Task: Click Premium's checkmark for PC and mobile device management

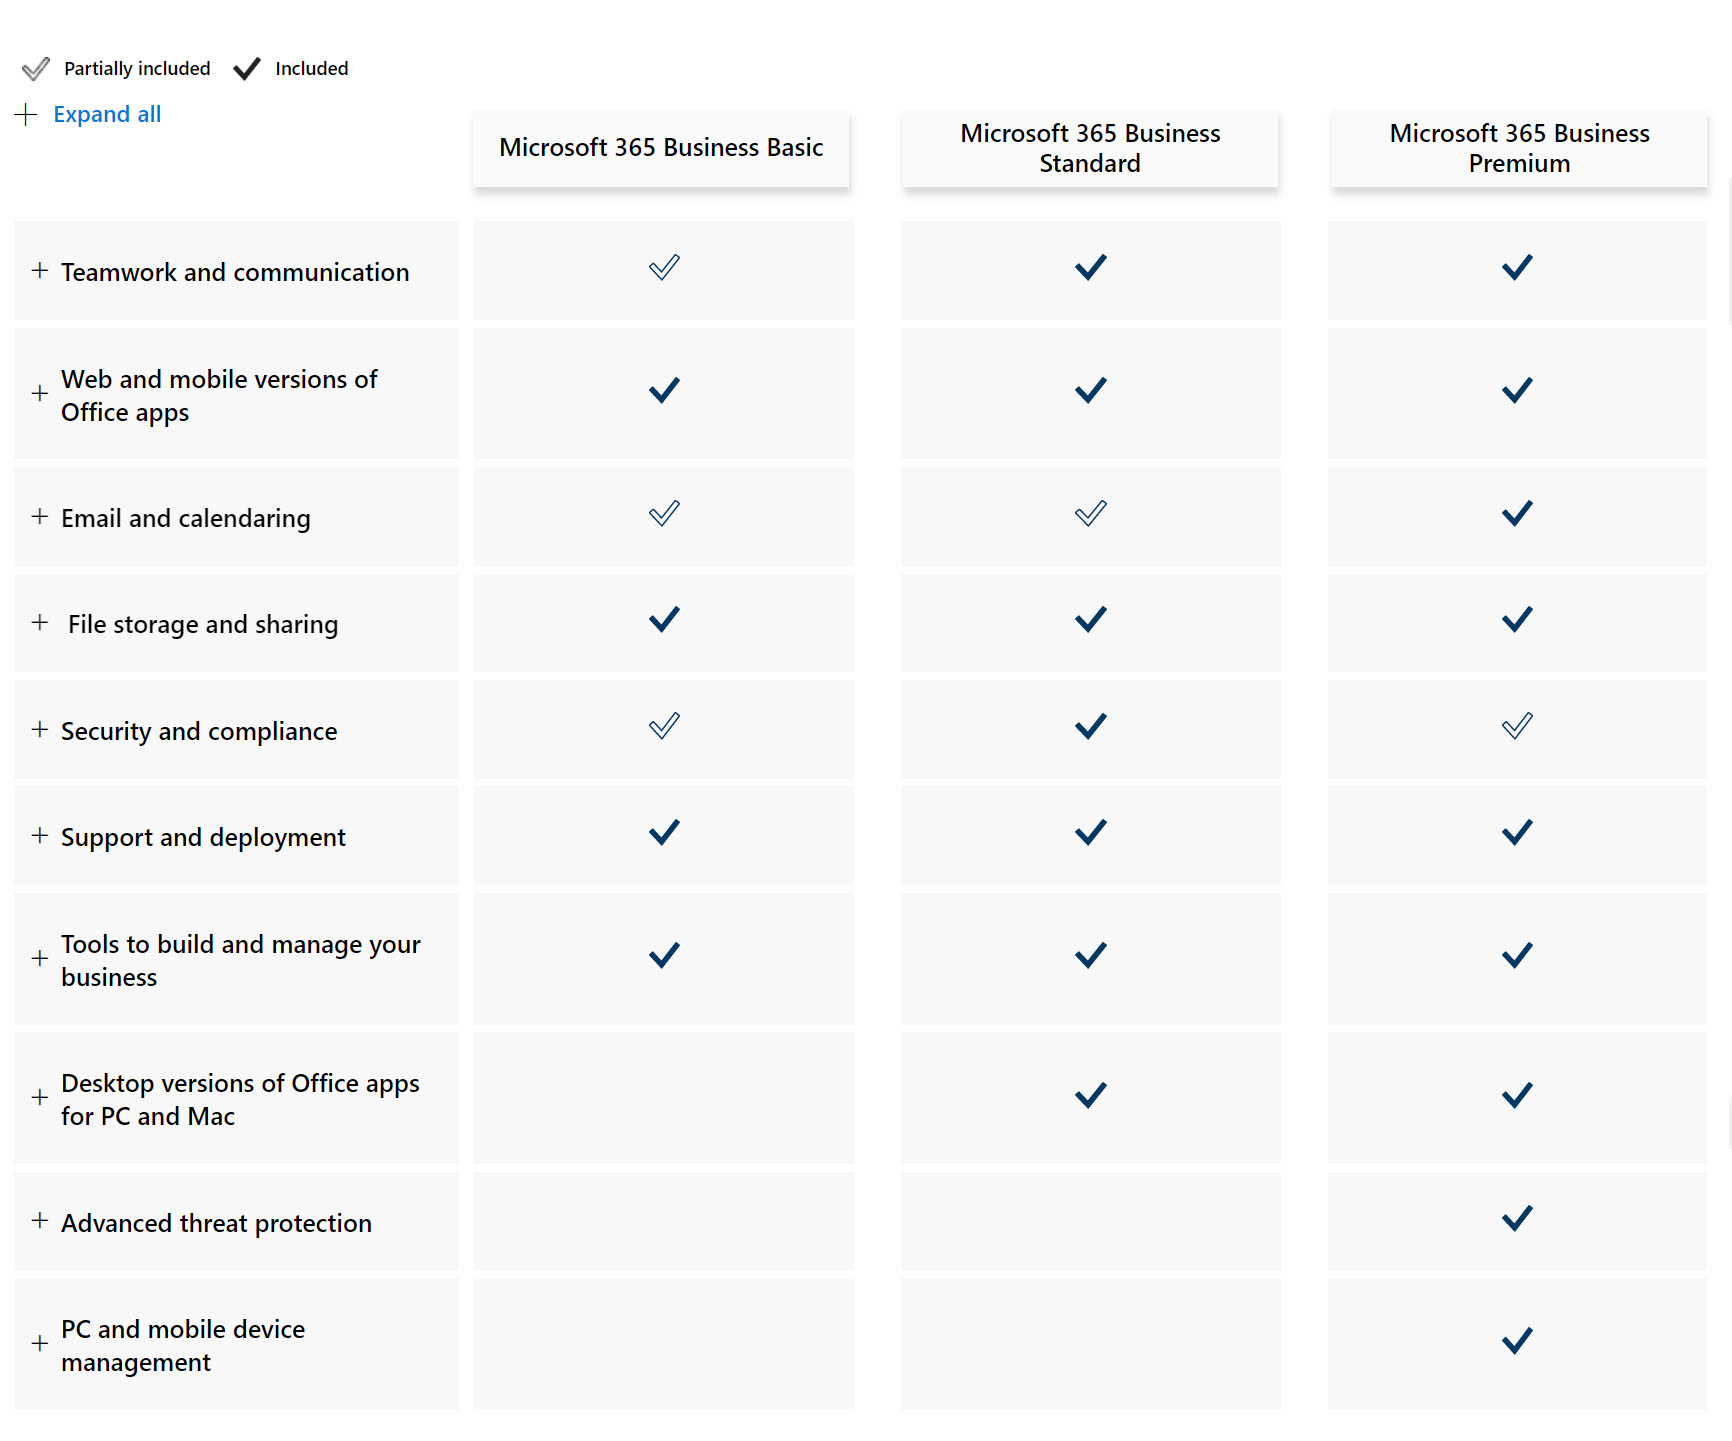Action: 1517,1341
